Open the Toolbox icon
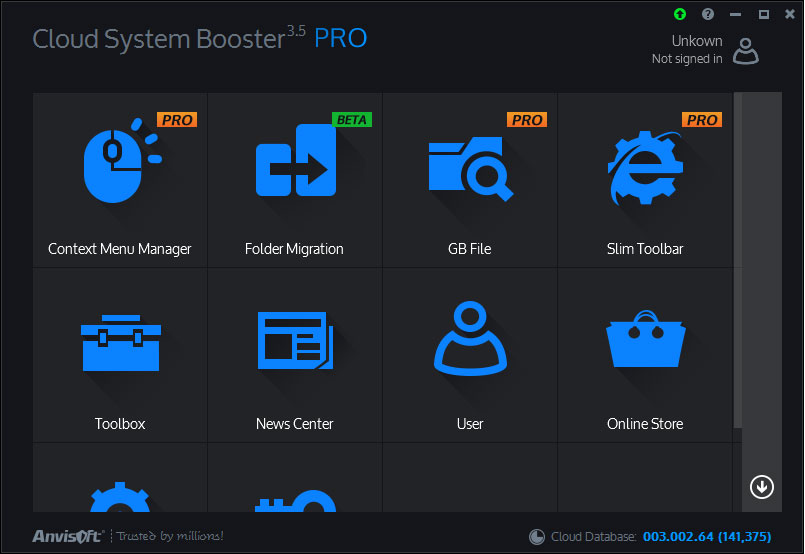 tap(121, 342)
